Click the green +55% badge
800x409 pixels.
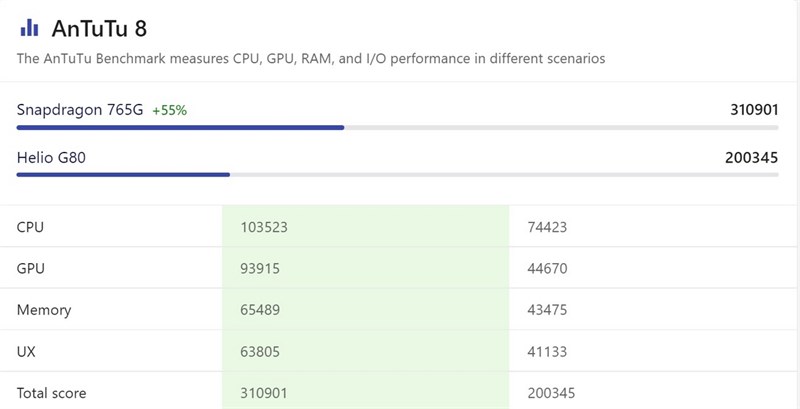[169, 110]
